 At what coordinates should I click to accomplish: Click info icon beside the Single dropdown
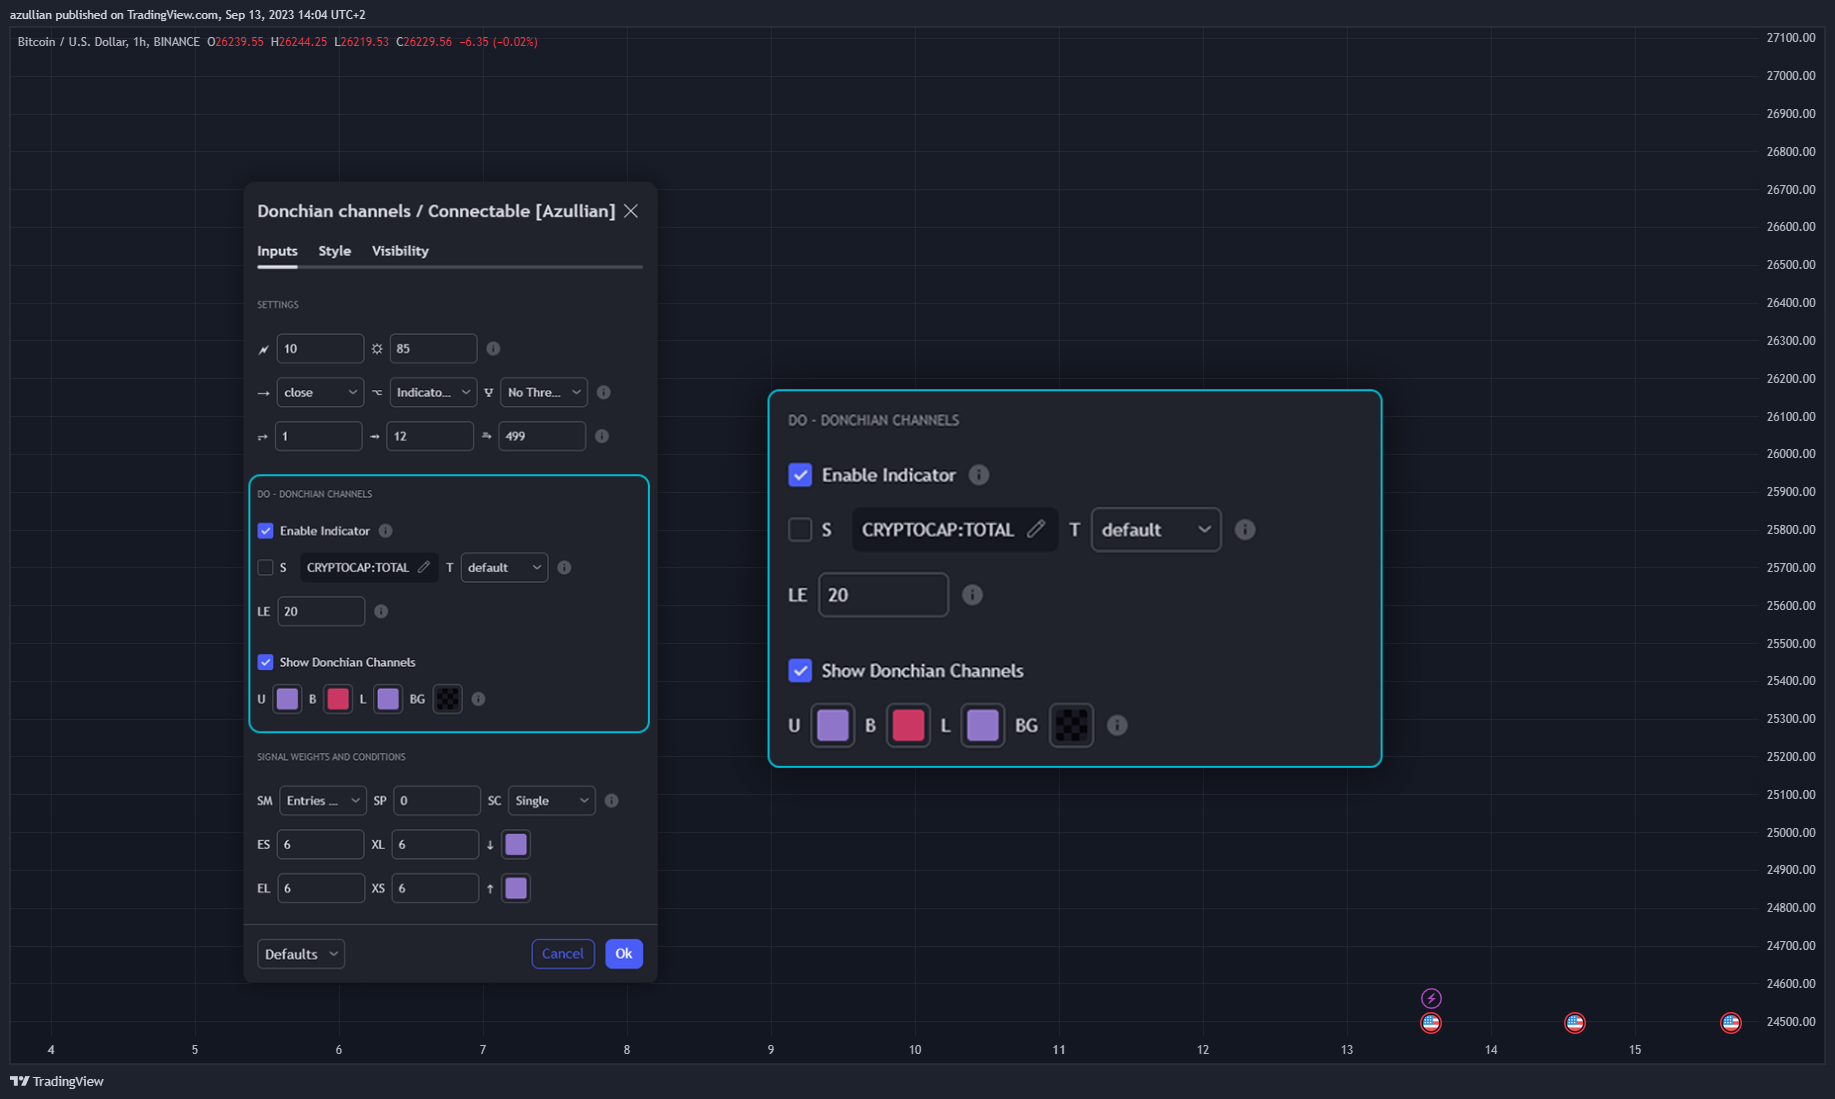[612, 801]
